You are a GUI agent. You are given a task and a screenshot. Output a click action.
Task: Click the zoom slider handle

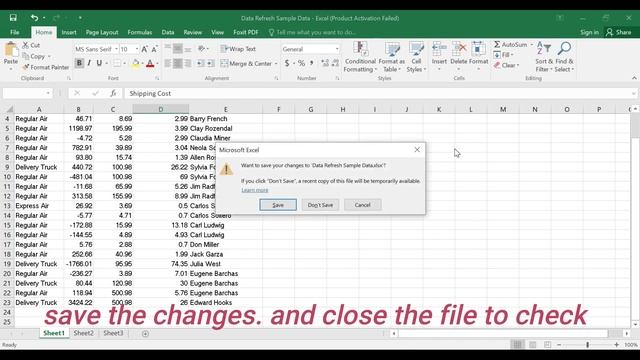tap(587, 345)
